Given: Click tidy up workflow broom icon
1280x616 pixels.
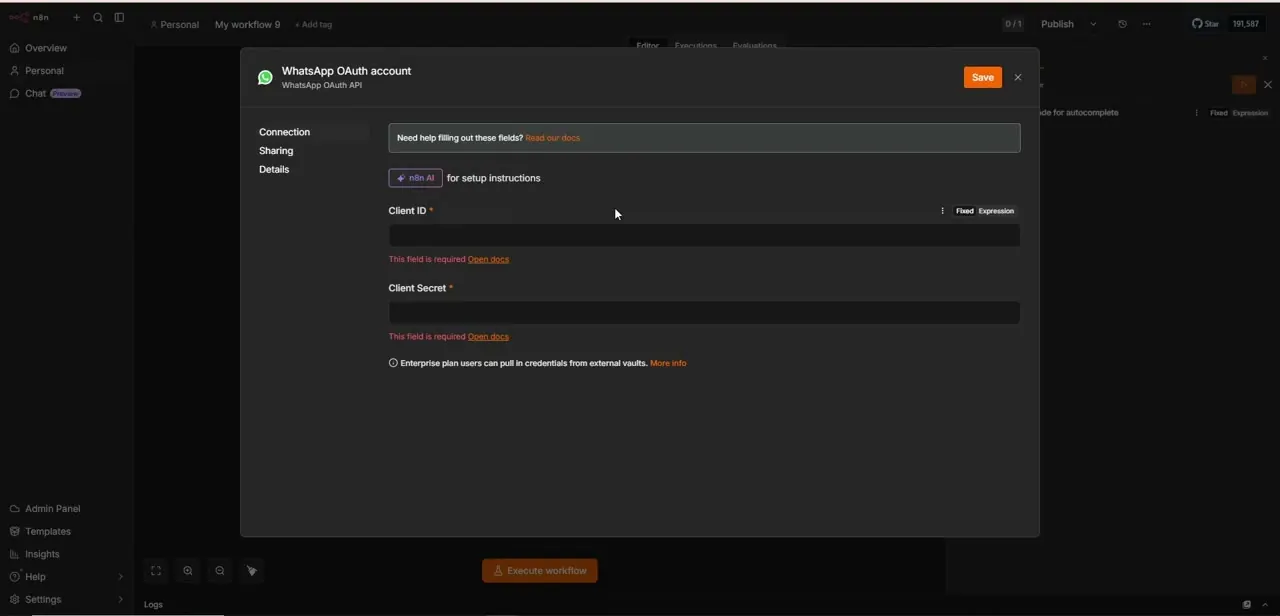Looking at the screenshot, I should tap(252, 571).
